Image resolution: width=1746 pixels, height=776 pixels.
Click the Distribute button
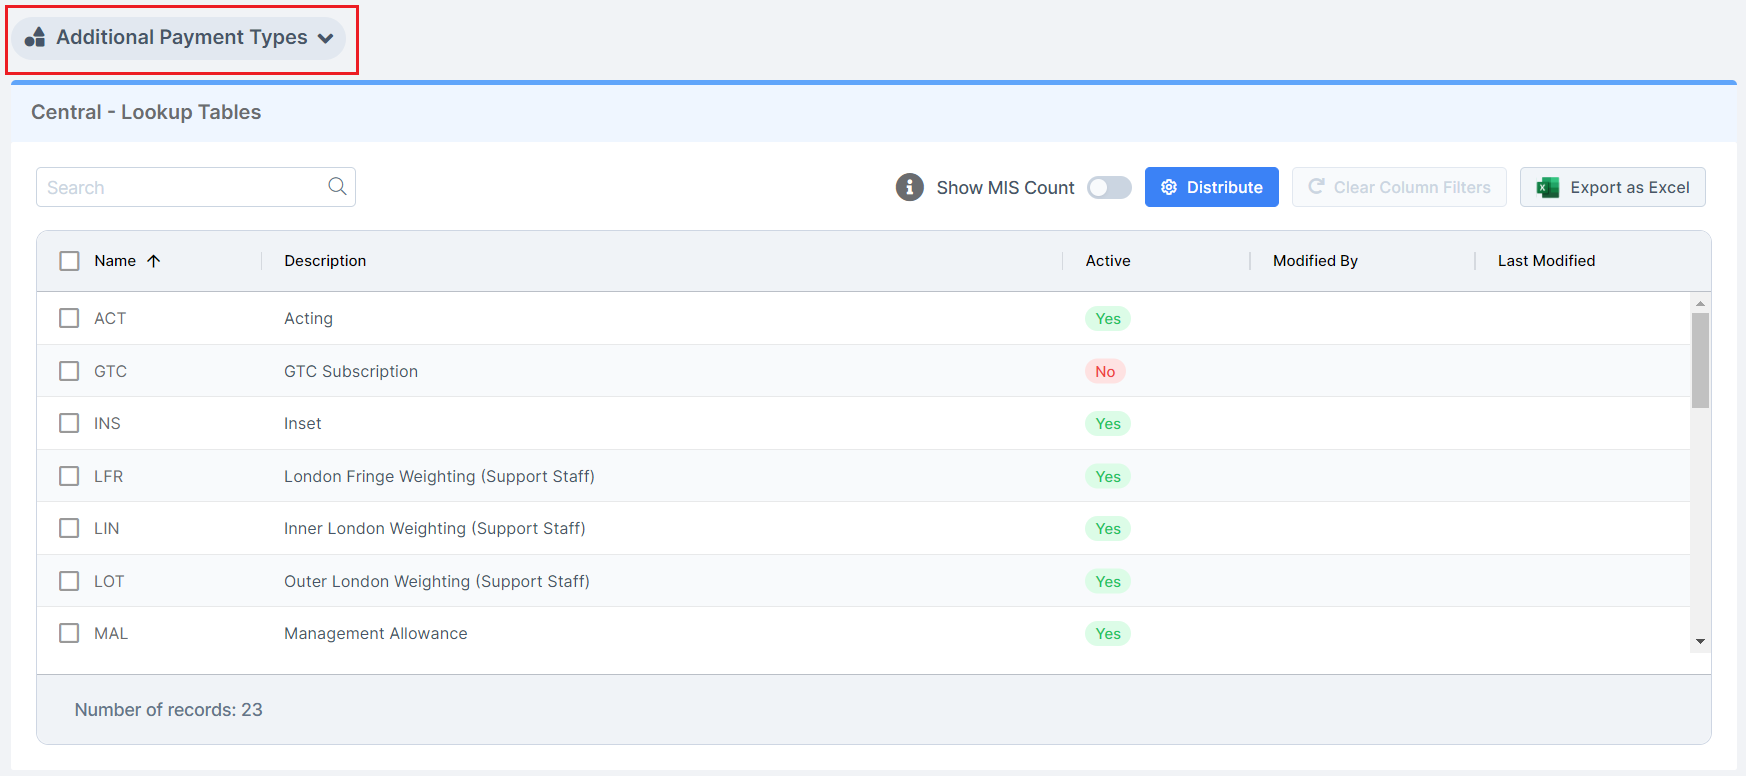click(x=1211, y=187)
